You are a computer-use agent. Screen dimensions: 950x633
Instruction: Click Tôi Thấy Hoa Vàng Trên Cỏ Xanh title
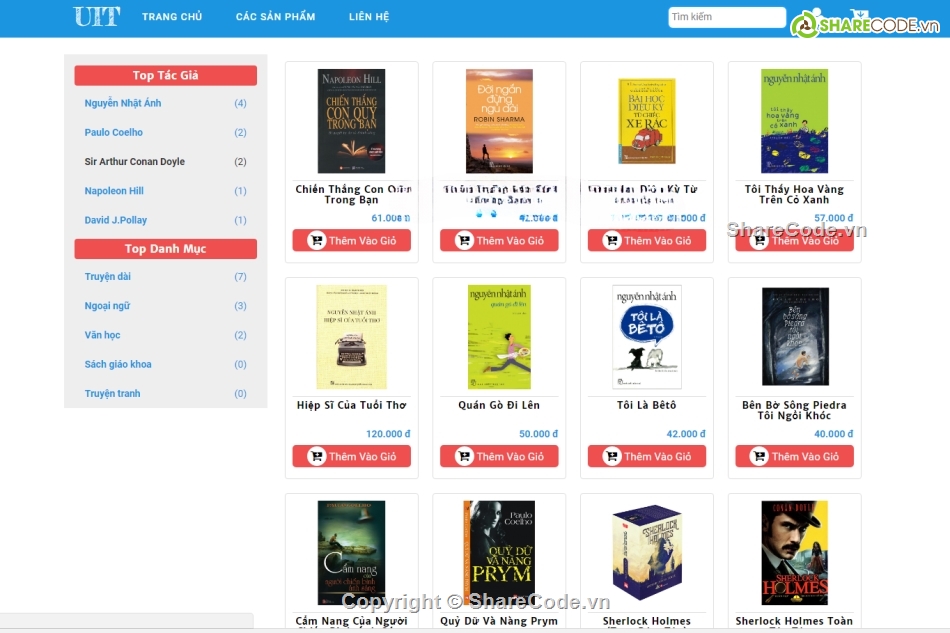coord(794,194)
